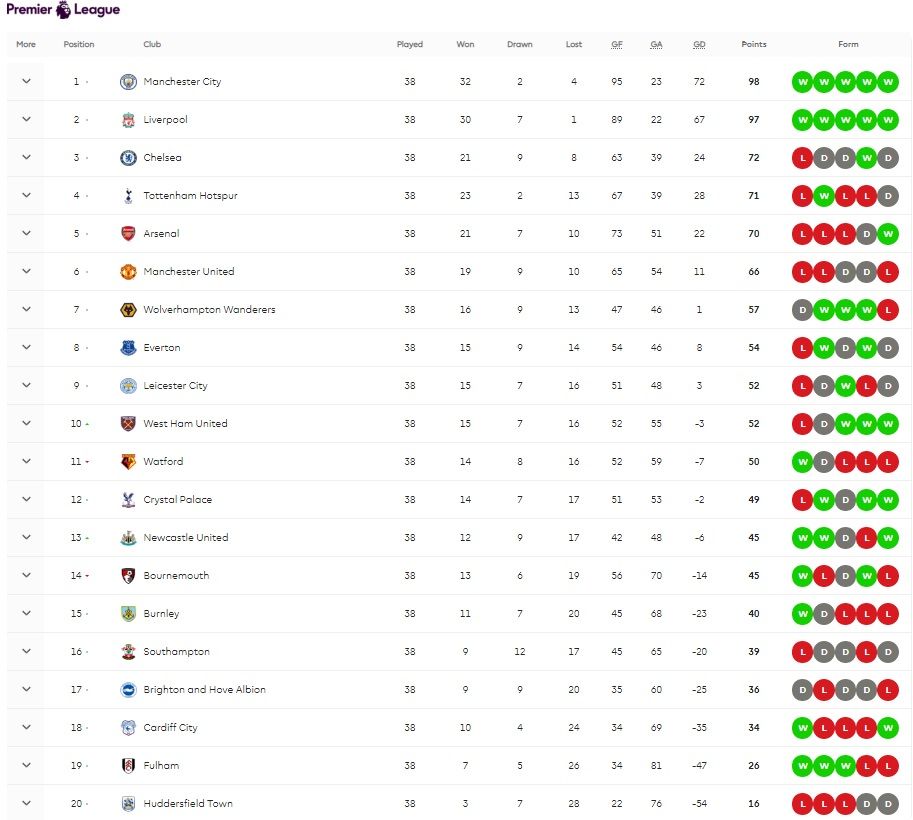Sort by the Points column header
This screenshot has width=913, height=820.
[753, 44]
